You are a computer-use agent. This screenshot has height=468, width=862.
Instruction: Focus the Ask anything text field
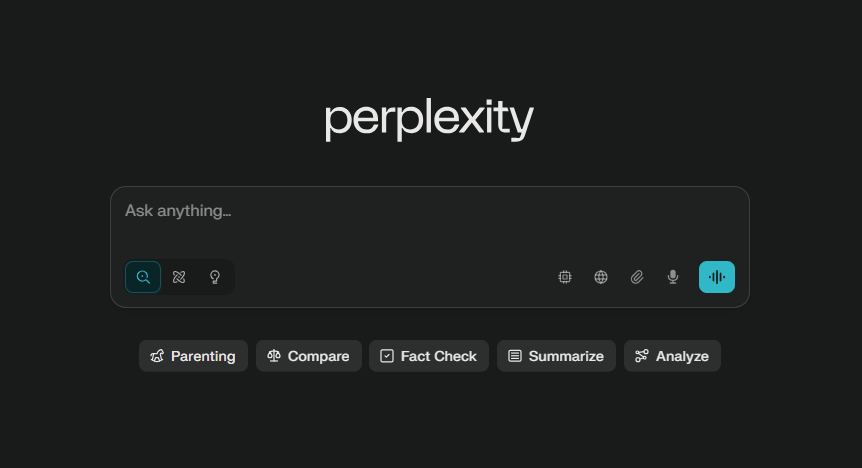pyautogui.click(x=429, y=220)
